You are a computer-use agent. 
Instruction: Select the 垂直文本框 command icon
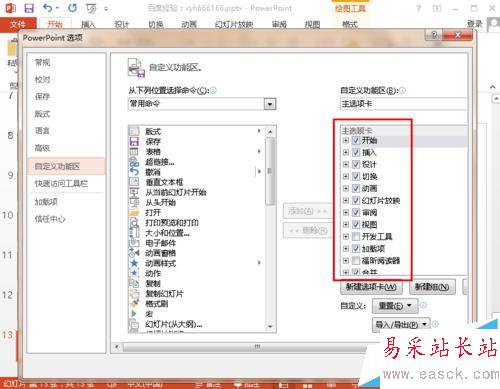(134, 182)
